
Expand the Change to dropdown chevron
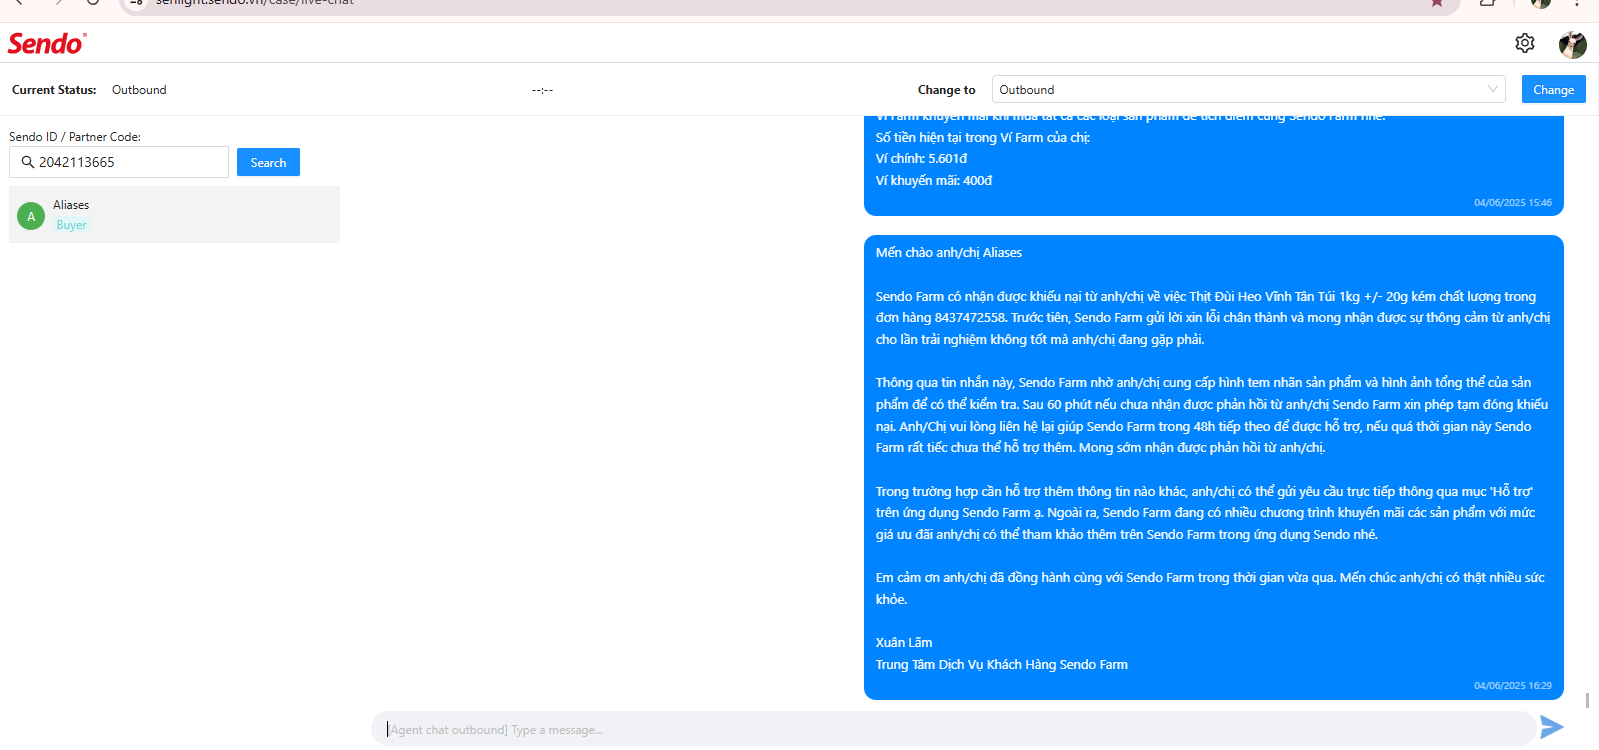point(1492,89)
